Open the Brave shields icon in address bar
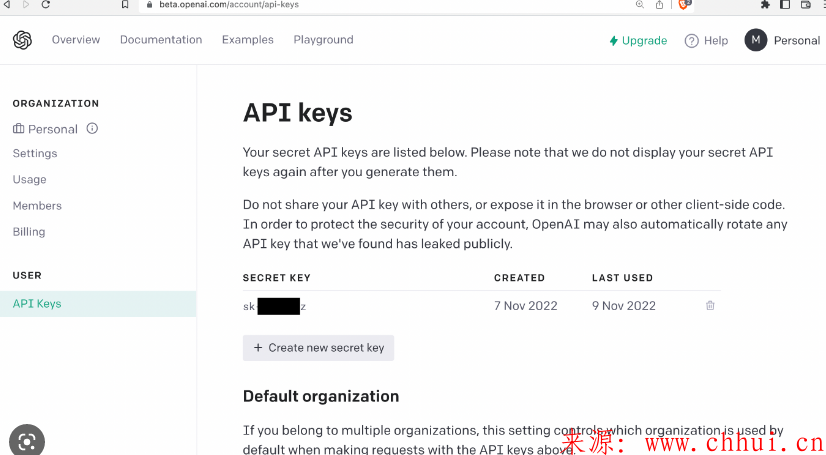The width and height of the screenshot is (826, 455). pos(684,5)
